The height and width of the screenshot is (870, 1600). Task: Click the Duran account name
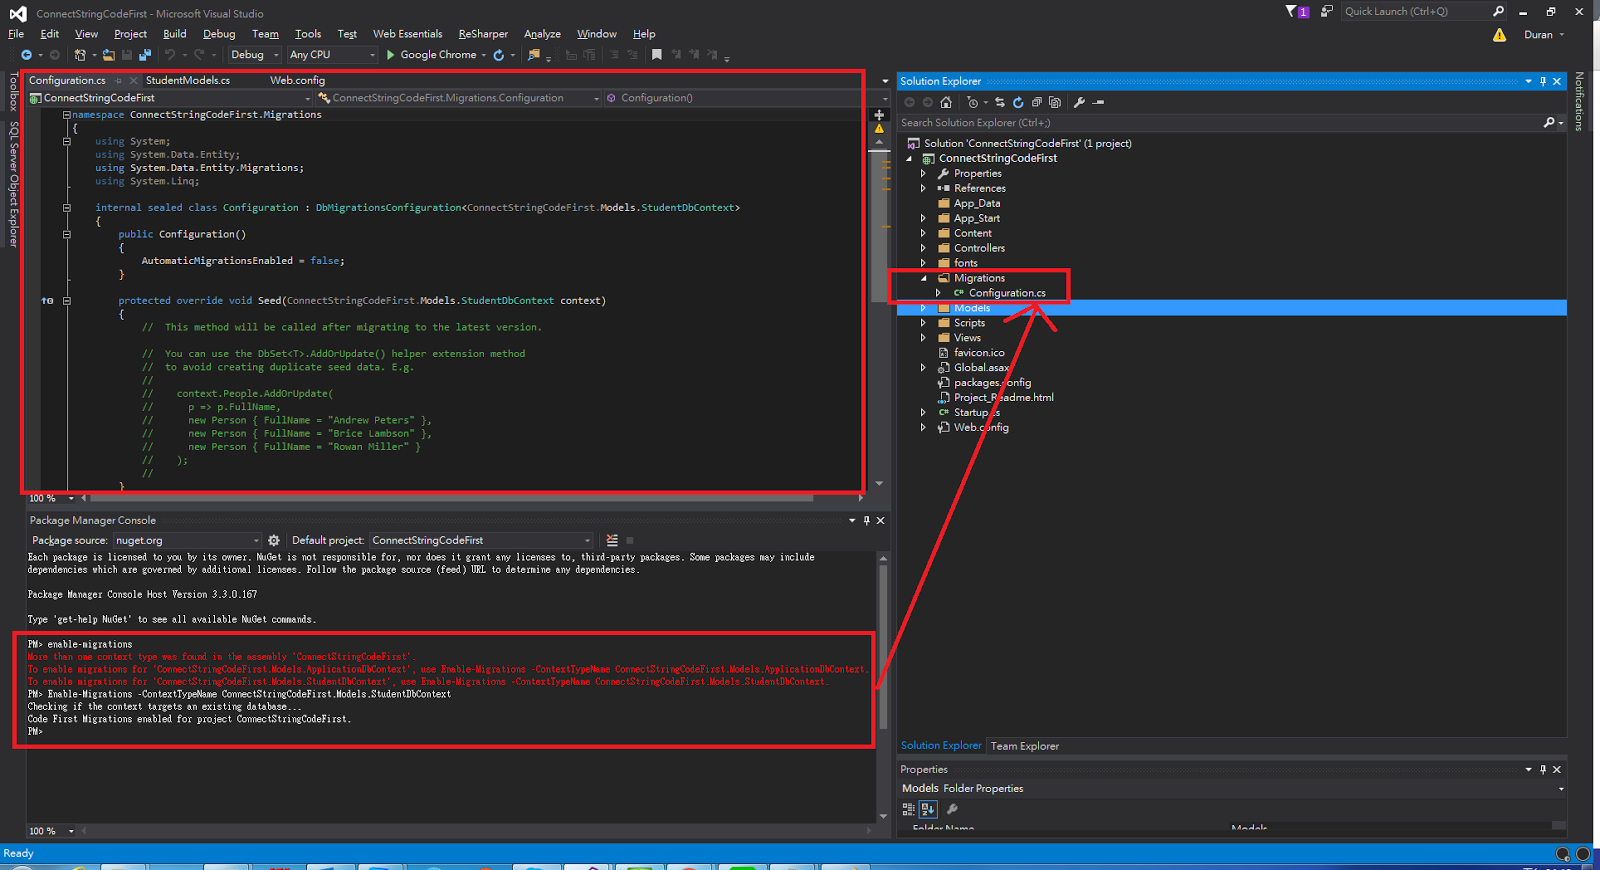pyautogui.click(x=1538, y=35)
